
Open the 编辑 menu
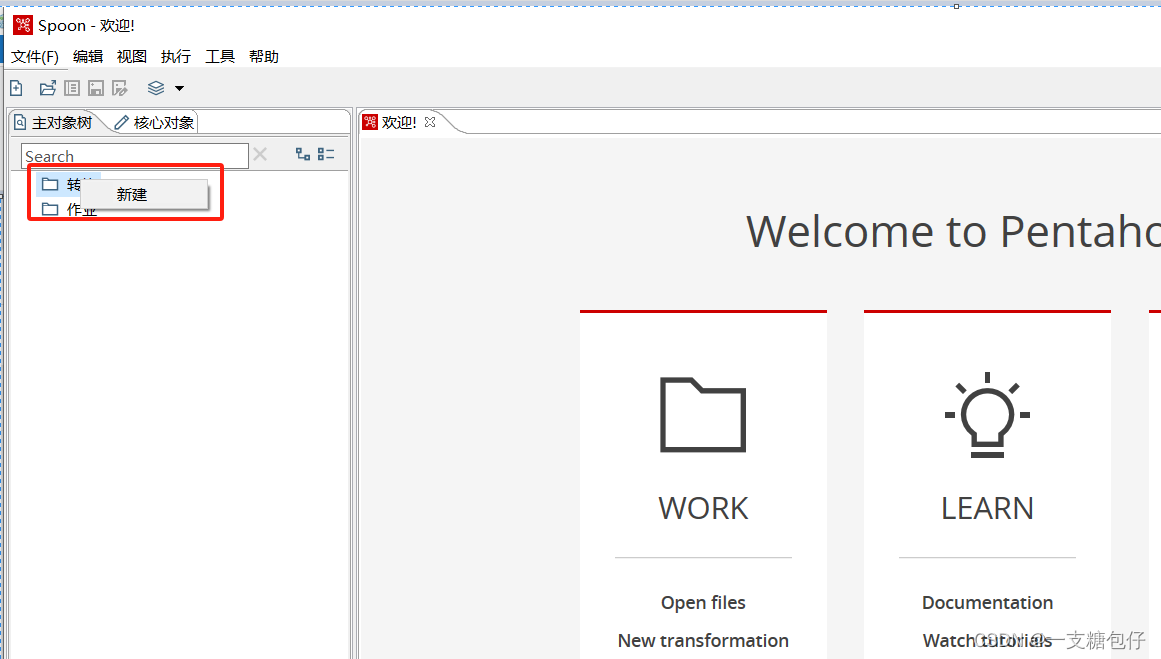click(x=88, y=57)
